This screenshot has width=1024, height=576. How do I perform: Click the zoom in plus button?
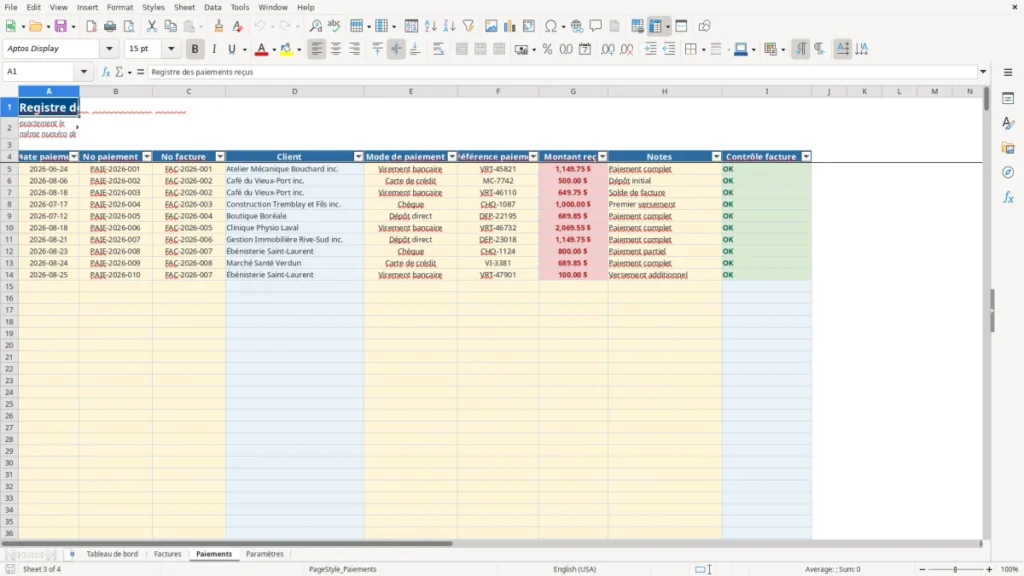click(989, 569)
